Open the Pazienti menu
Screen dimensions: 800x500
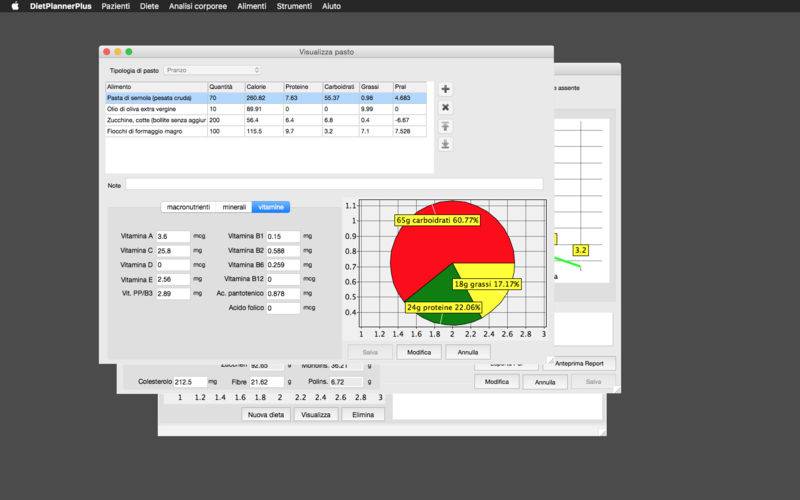point(116,6)
